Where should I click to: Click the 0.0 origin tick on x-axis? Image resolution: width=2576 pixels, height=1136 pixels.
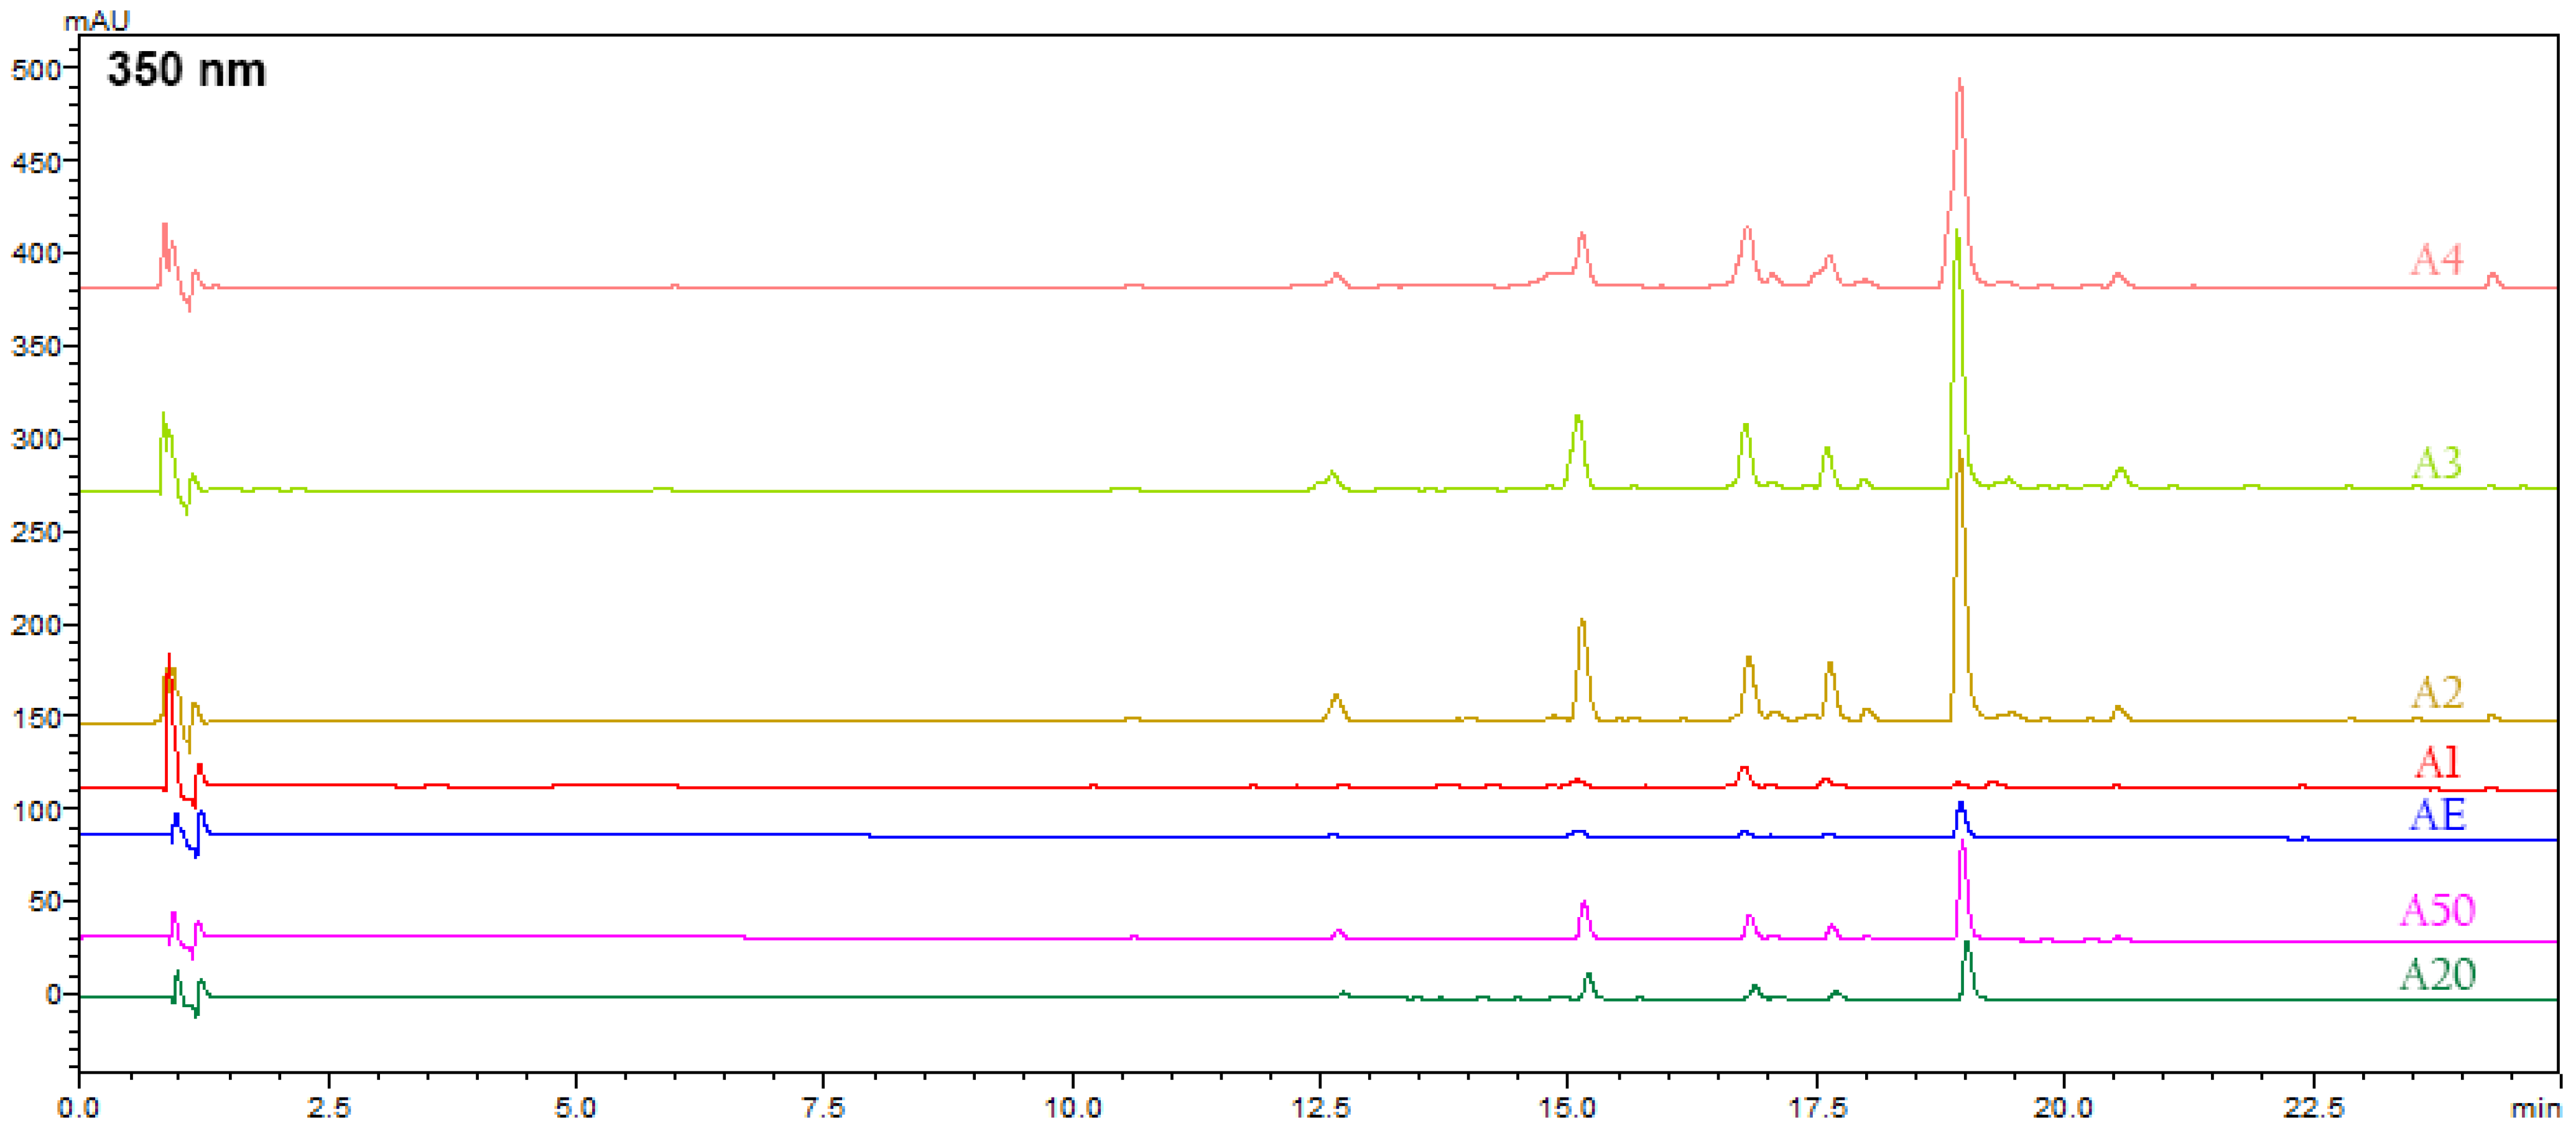78,1108
